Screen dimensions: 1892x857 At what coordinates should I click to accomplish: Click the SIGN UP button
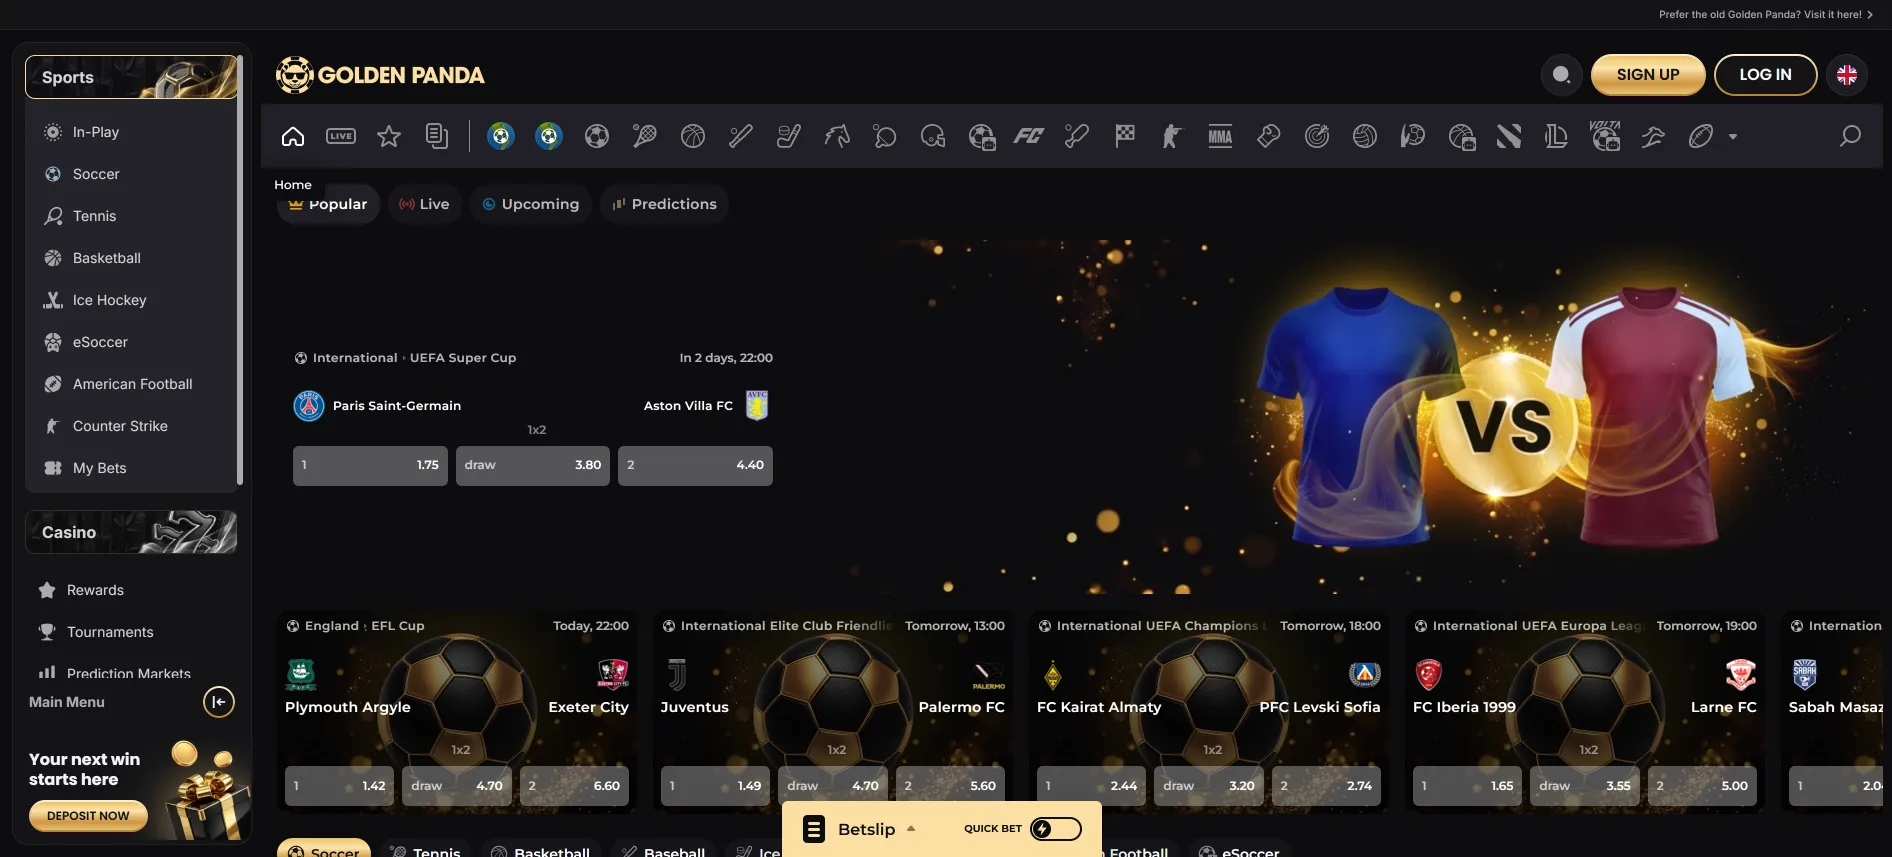point(1648,75)
